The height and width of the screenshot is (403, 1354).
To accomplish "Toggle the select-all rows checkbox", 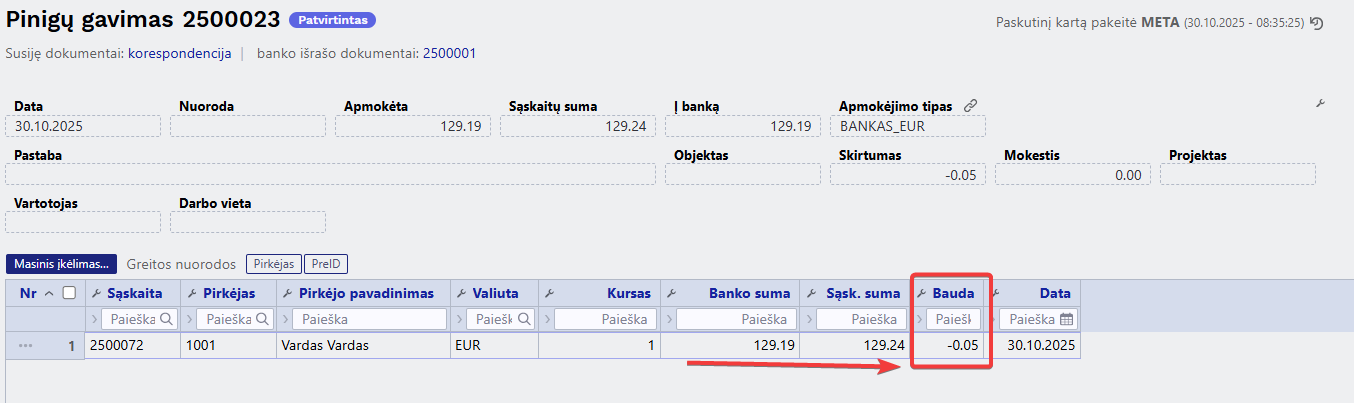I will 69,293.
